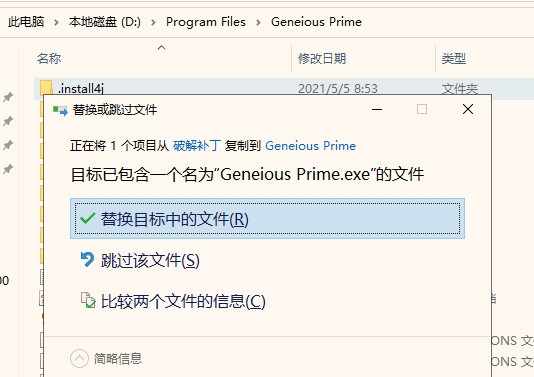Expand breadcrumb arrow after 本地磁盘 (D:)

(153, 22)
